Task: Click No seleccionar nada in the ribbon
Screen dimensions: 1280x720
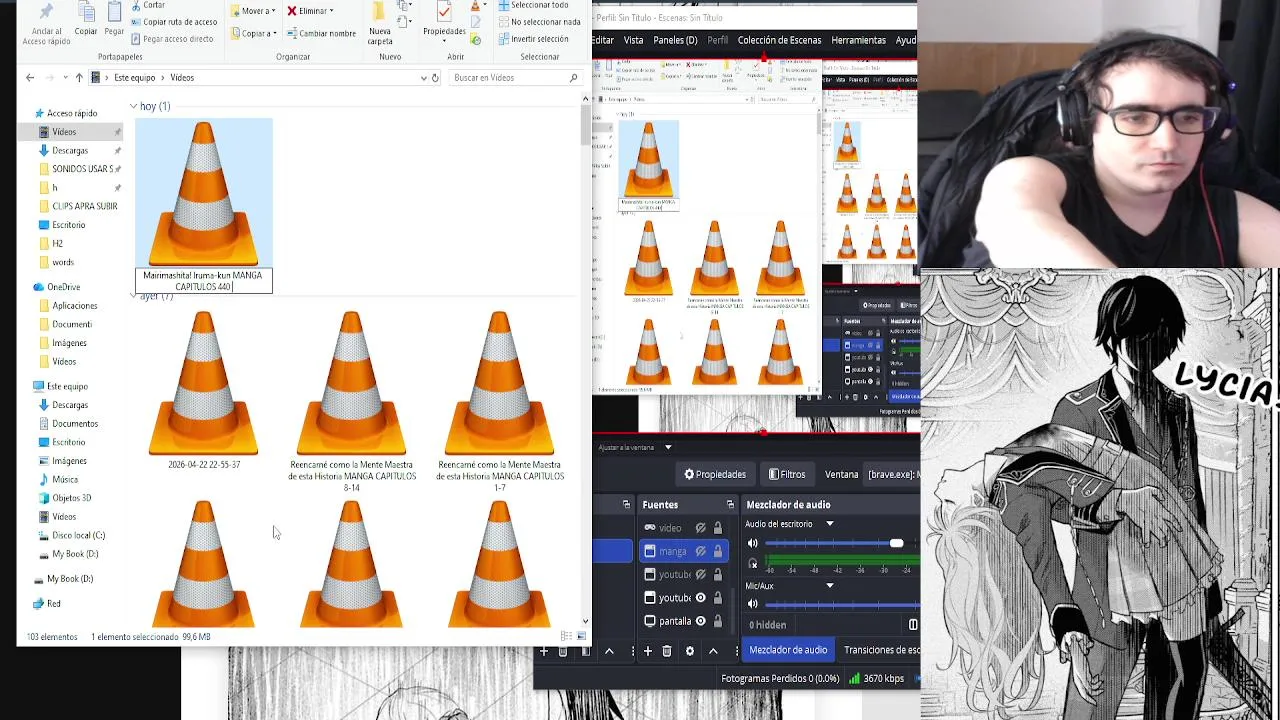Action: (x=538, y=21)
